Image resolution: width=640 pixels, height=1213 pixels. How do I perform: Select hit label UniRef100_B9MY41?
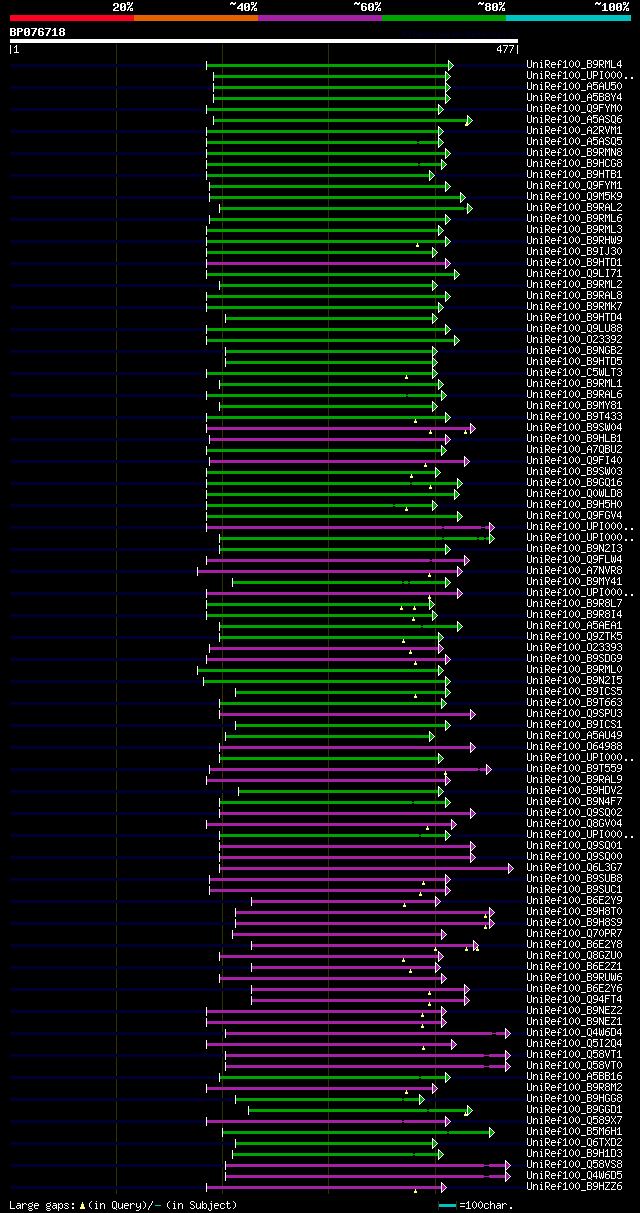point(574,582)
